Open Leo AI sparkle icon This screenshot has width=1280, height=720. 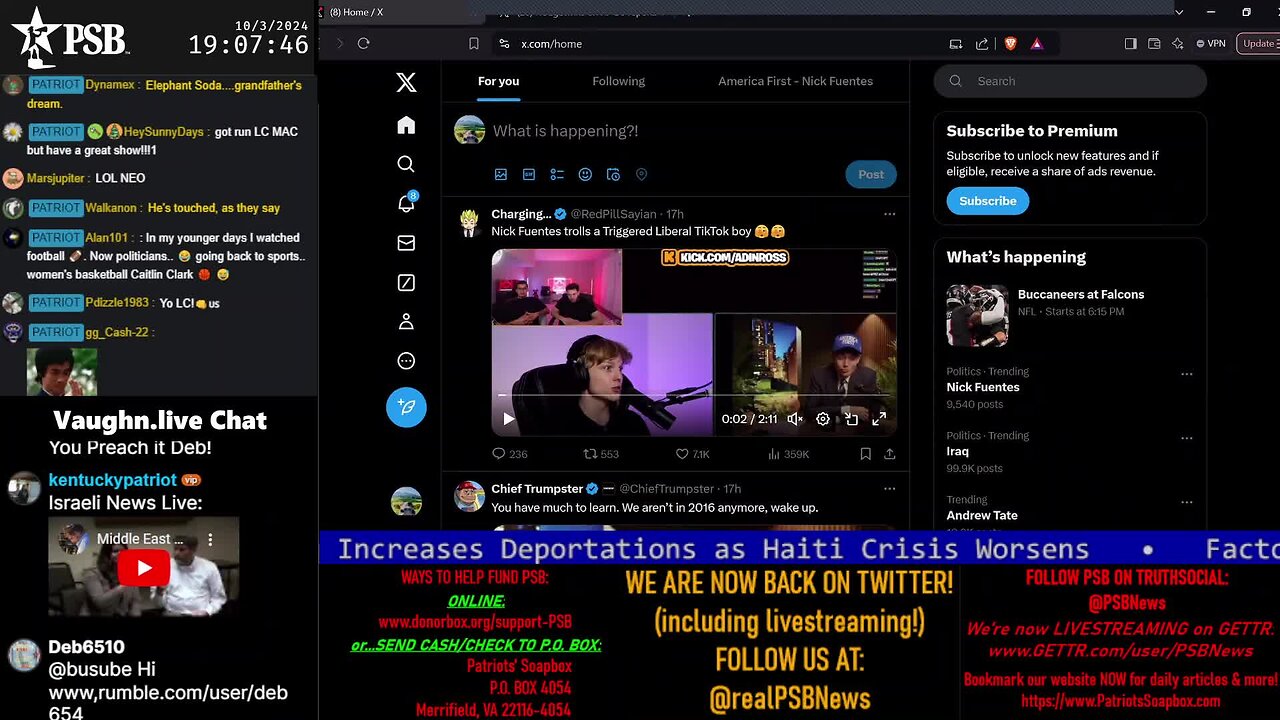(1177, 44)
